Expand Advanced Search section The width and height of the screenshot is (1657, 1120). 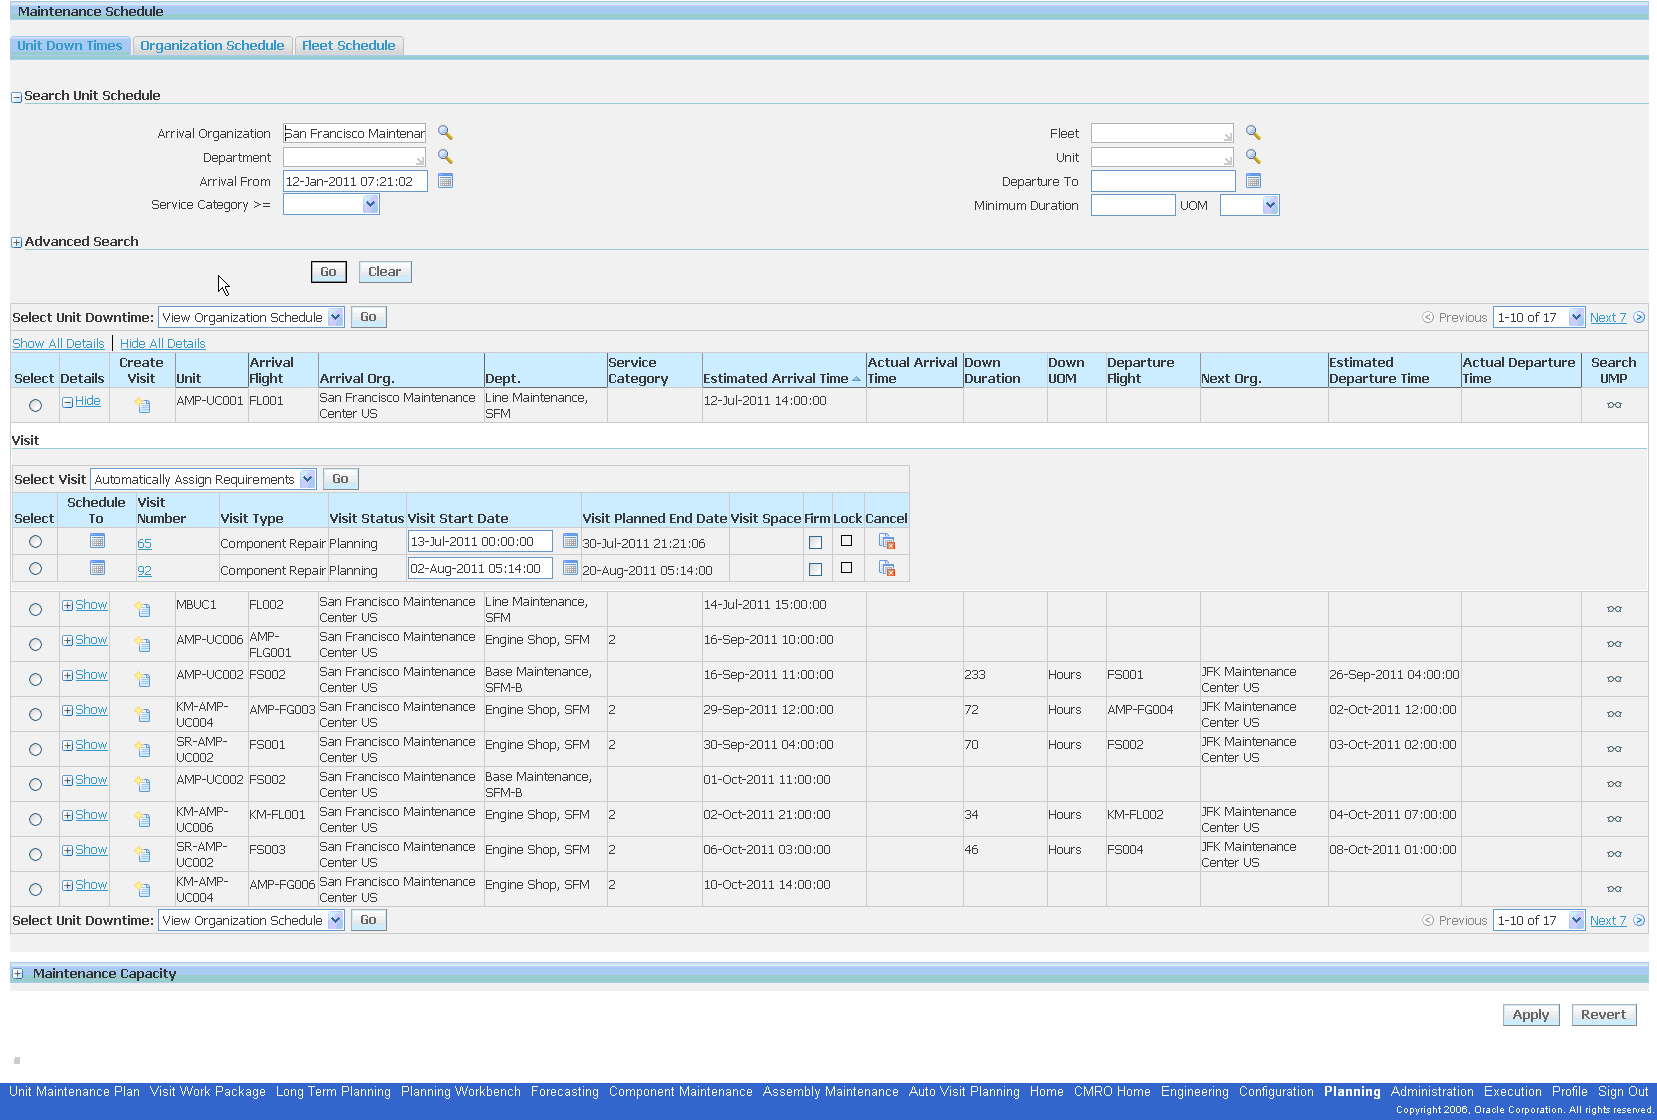click(x=16, y=242)
